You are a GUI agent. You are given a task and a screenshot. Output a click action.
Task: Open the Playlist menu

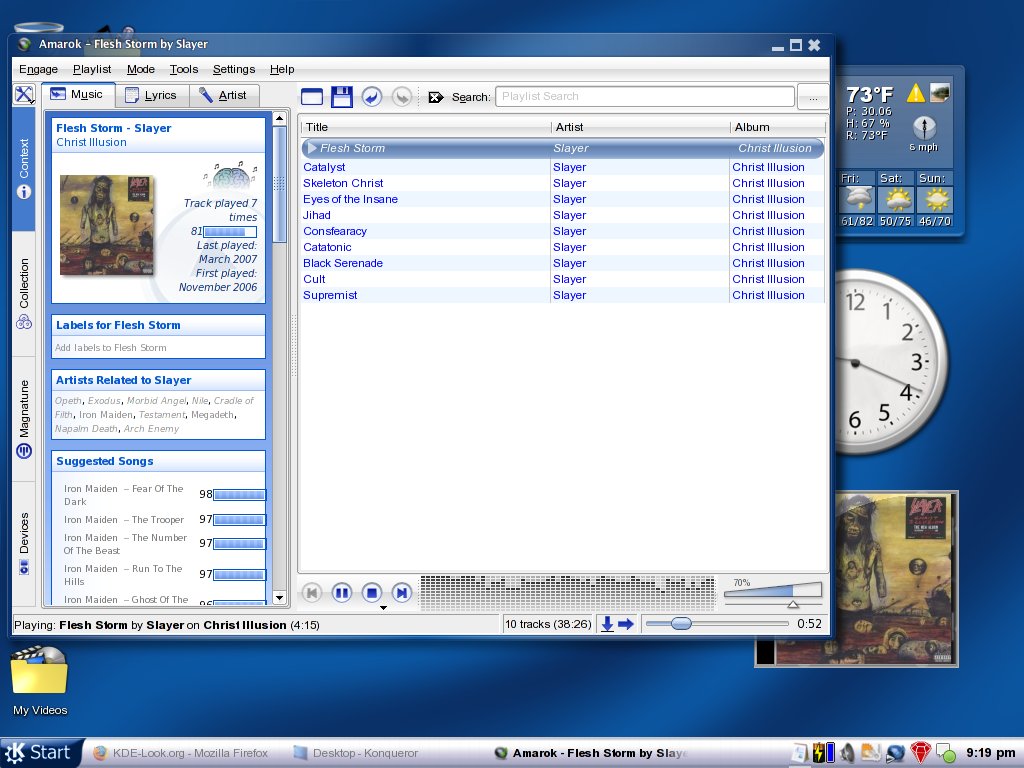click(x=92, y=69)
